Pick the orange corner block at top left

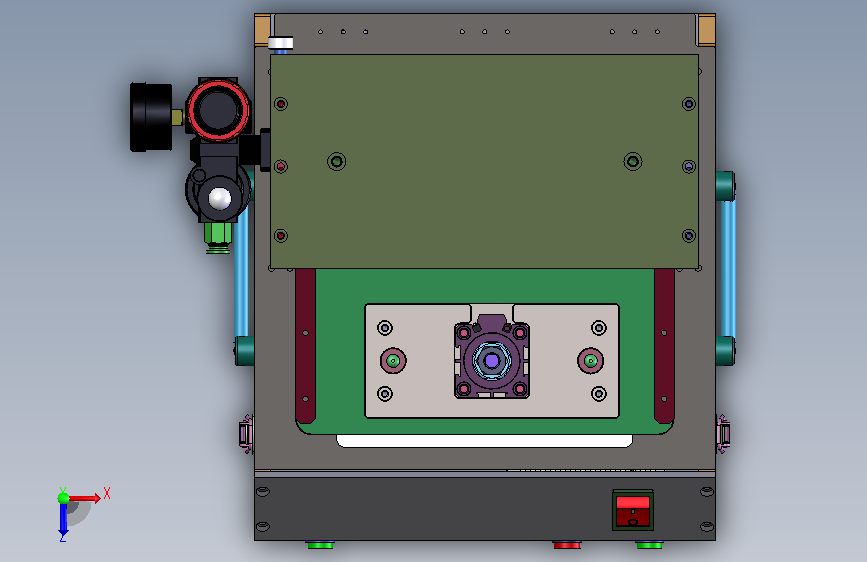point(262,30)
